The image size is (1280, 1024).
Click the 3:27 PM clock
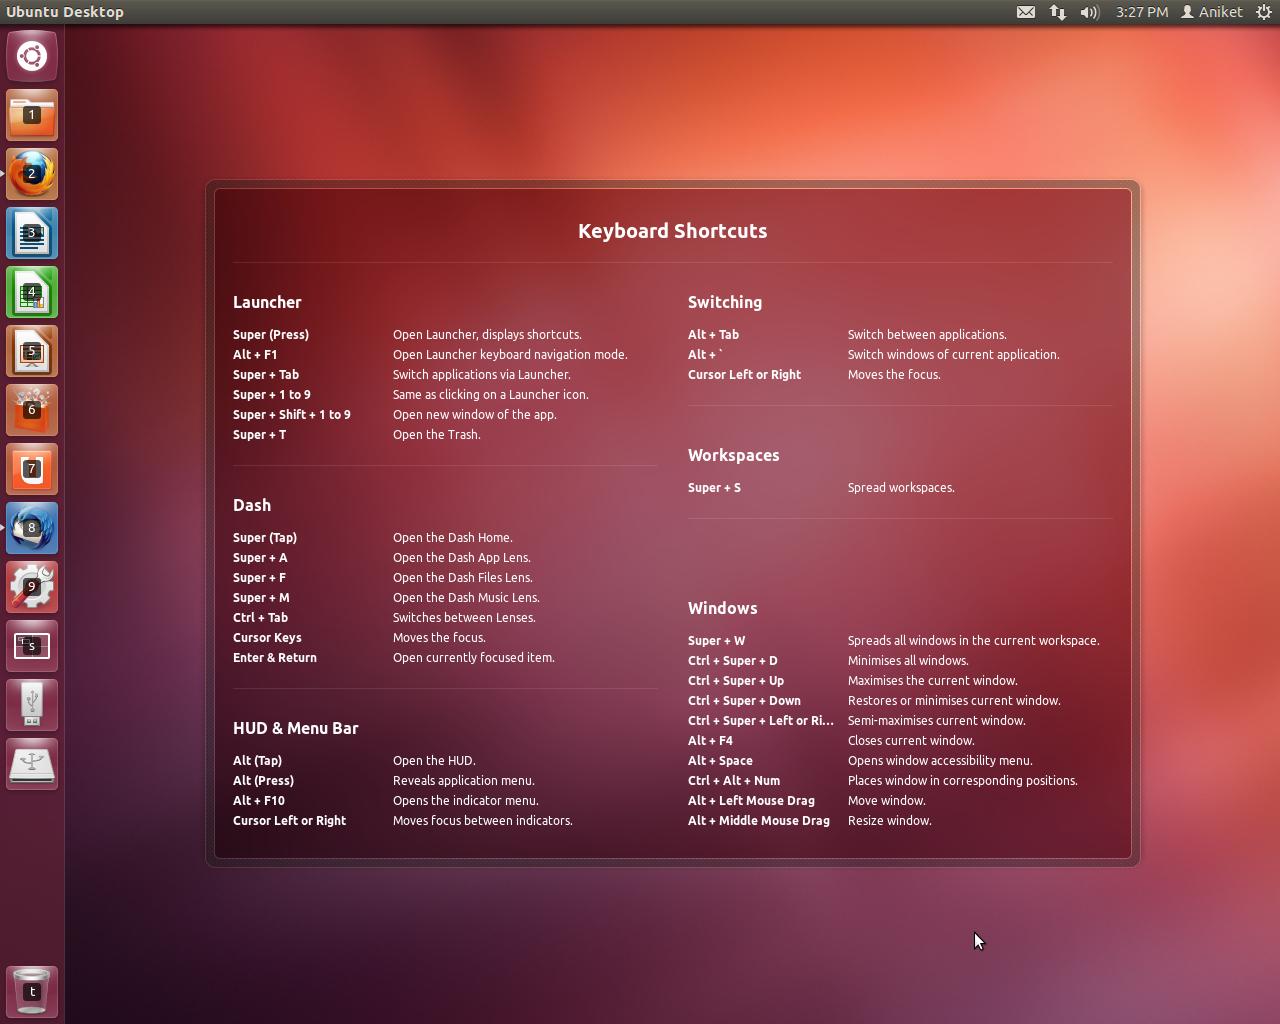click(1141, 12)
